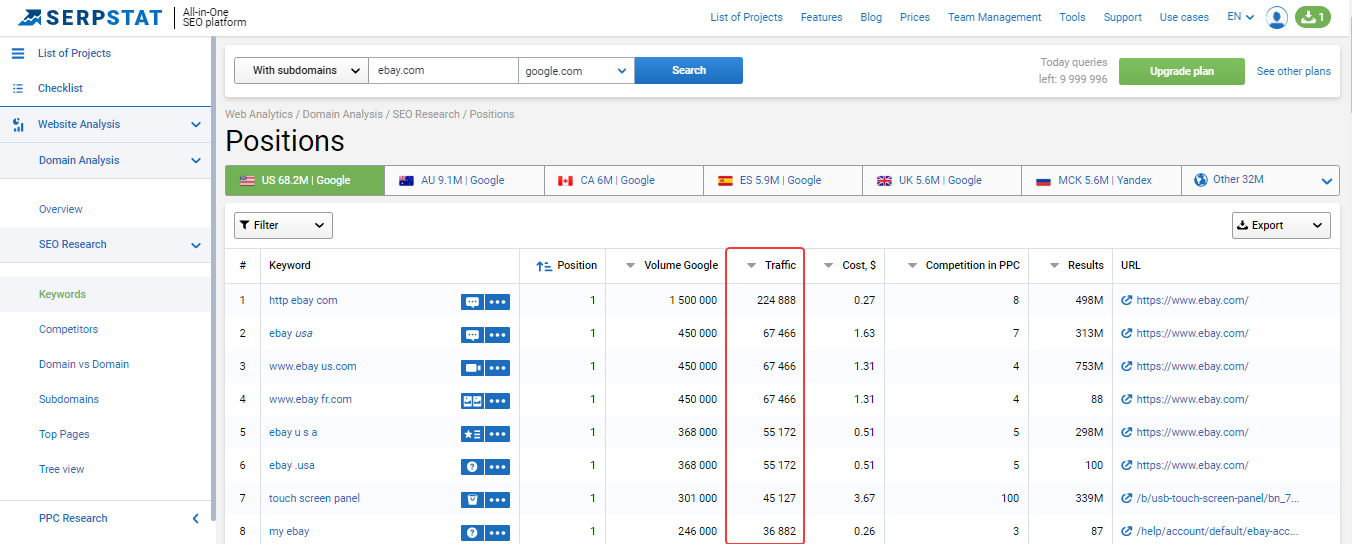This screenshot has width=1352, height=544.
Task: Collapse the Domain Analysis section
Action: [x=196, y=160]
